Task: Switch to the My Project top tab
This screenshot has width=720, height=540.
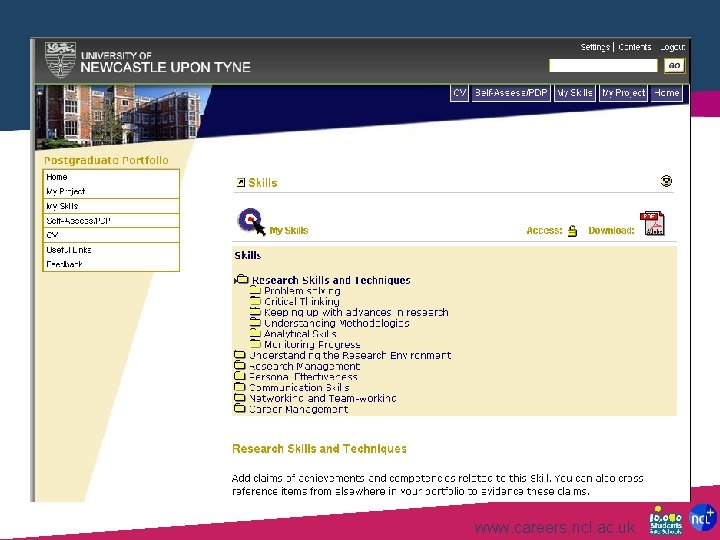Action: click(x=623, y=93)
